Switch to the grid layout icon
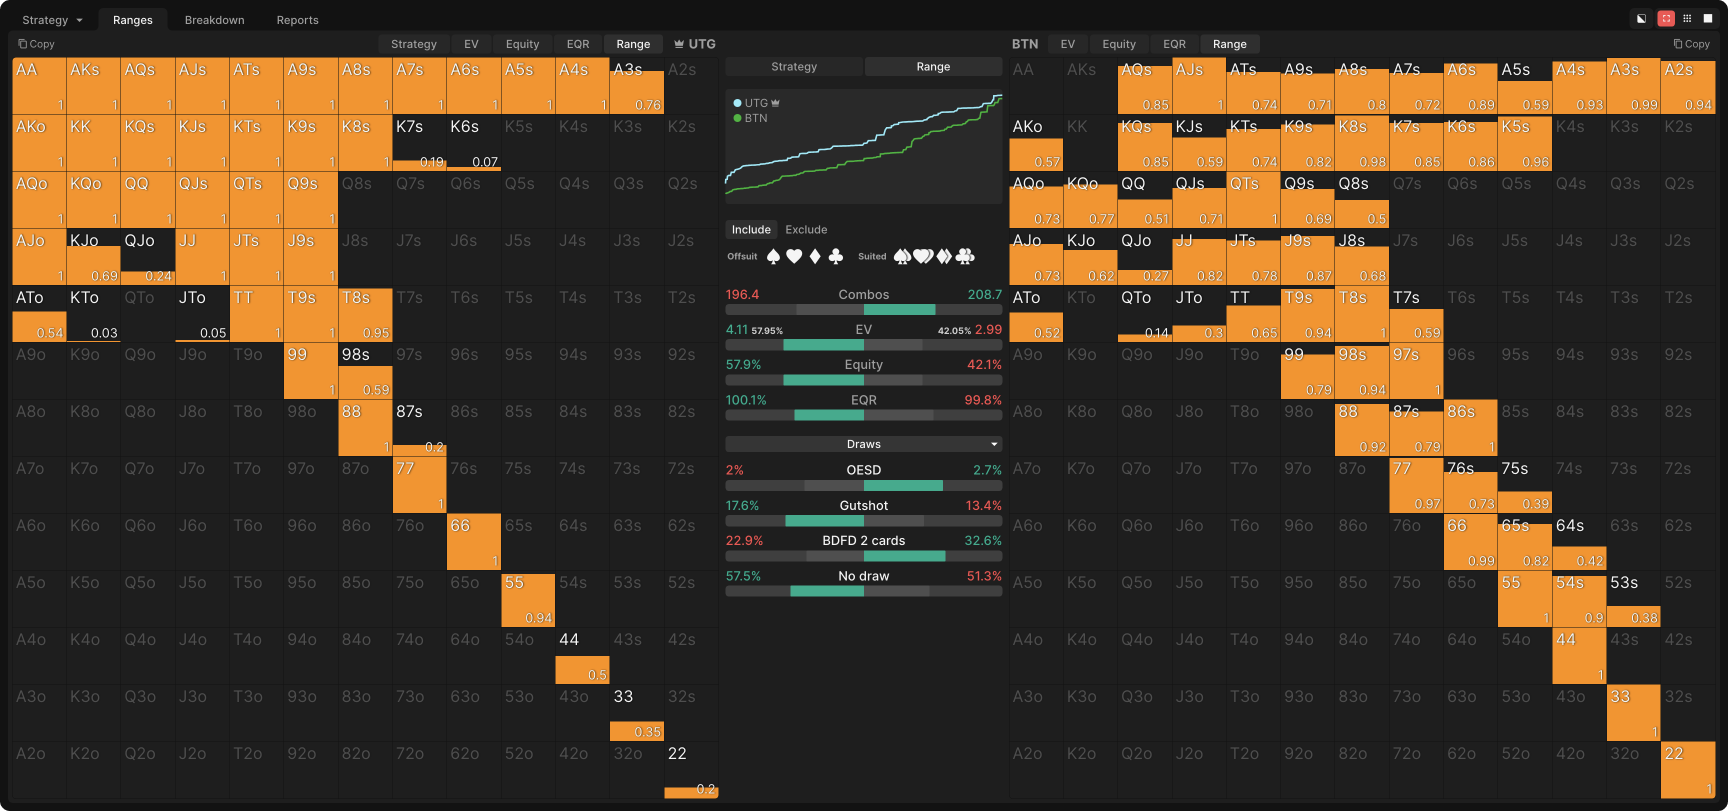Image resolution: width=1728 pixels, height=811 pixels. pos(1687,19)
